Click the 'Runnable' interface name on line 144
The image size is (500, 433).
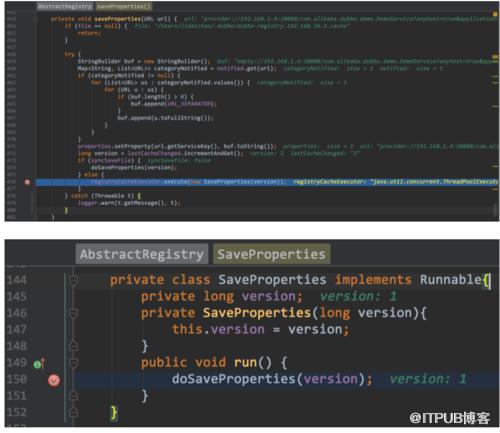point(451,280)
